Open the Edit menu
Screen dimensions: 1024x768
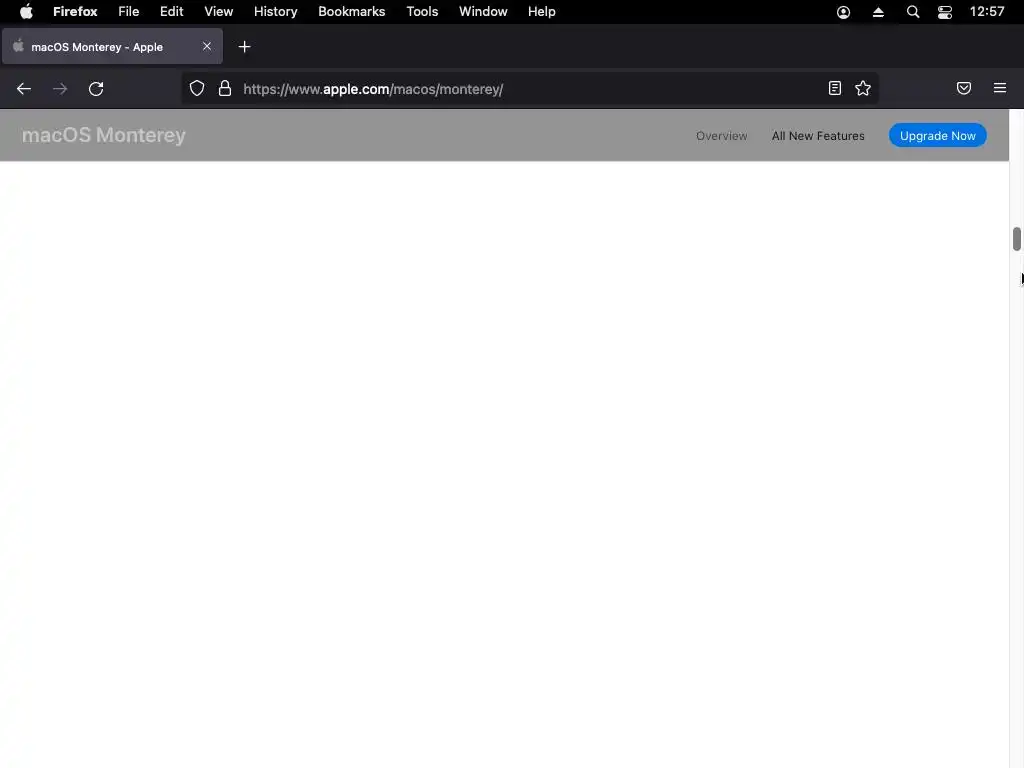pyautogui.click(x=172, y=12)
